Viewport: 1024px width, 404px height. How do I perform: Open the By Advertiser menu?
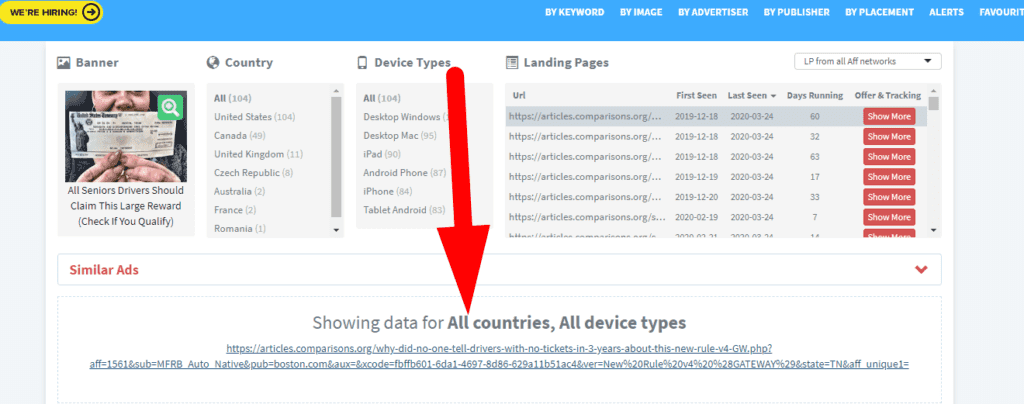pyautogui.click(x=712, y=12)
